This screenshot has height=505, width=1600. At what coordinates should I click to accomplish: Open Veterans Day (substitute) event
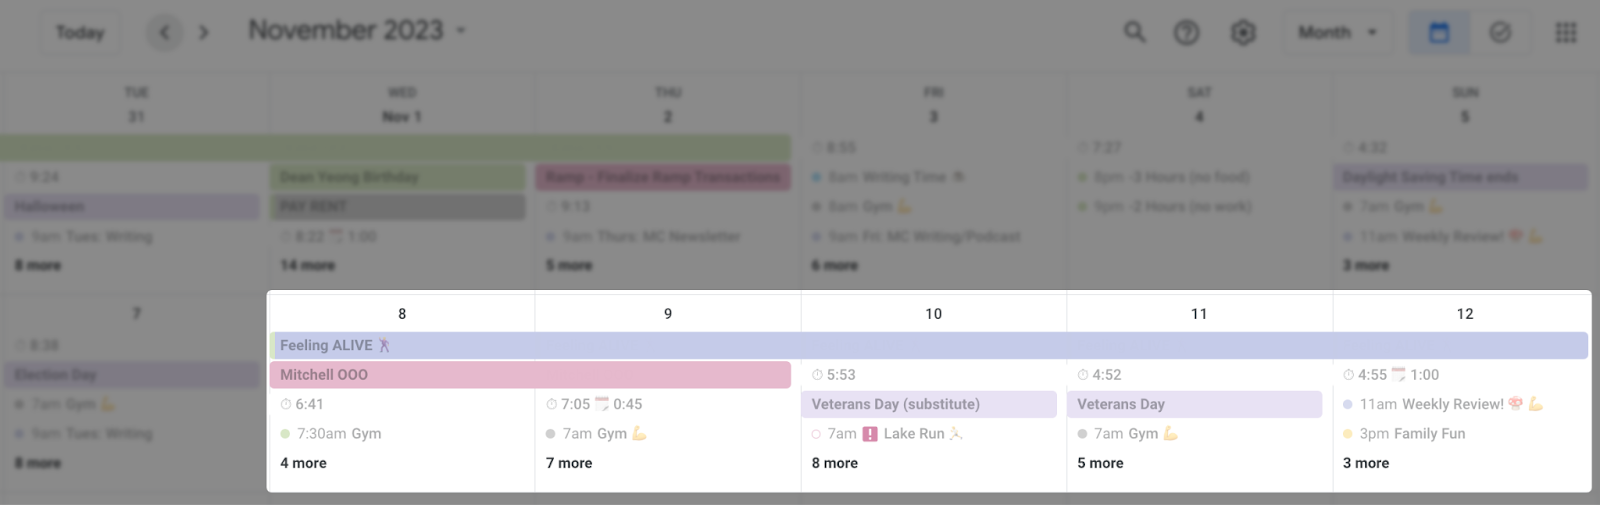(x=929, y=404)
